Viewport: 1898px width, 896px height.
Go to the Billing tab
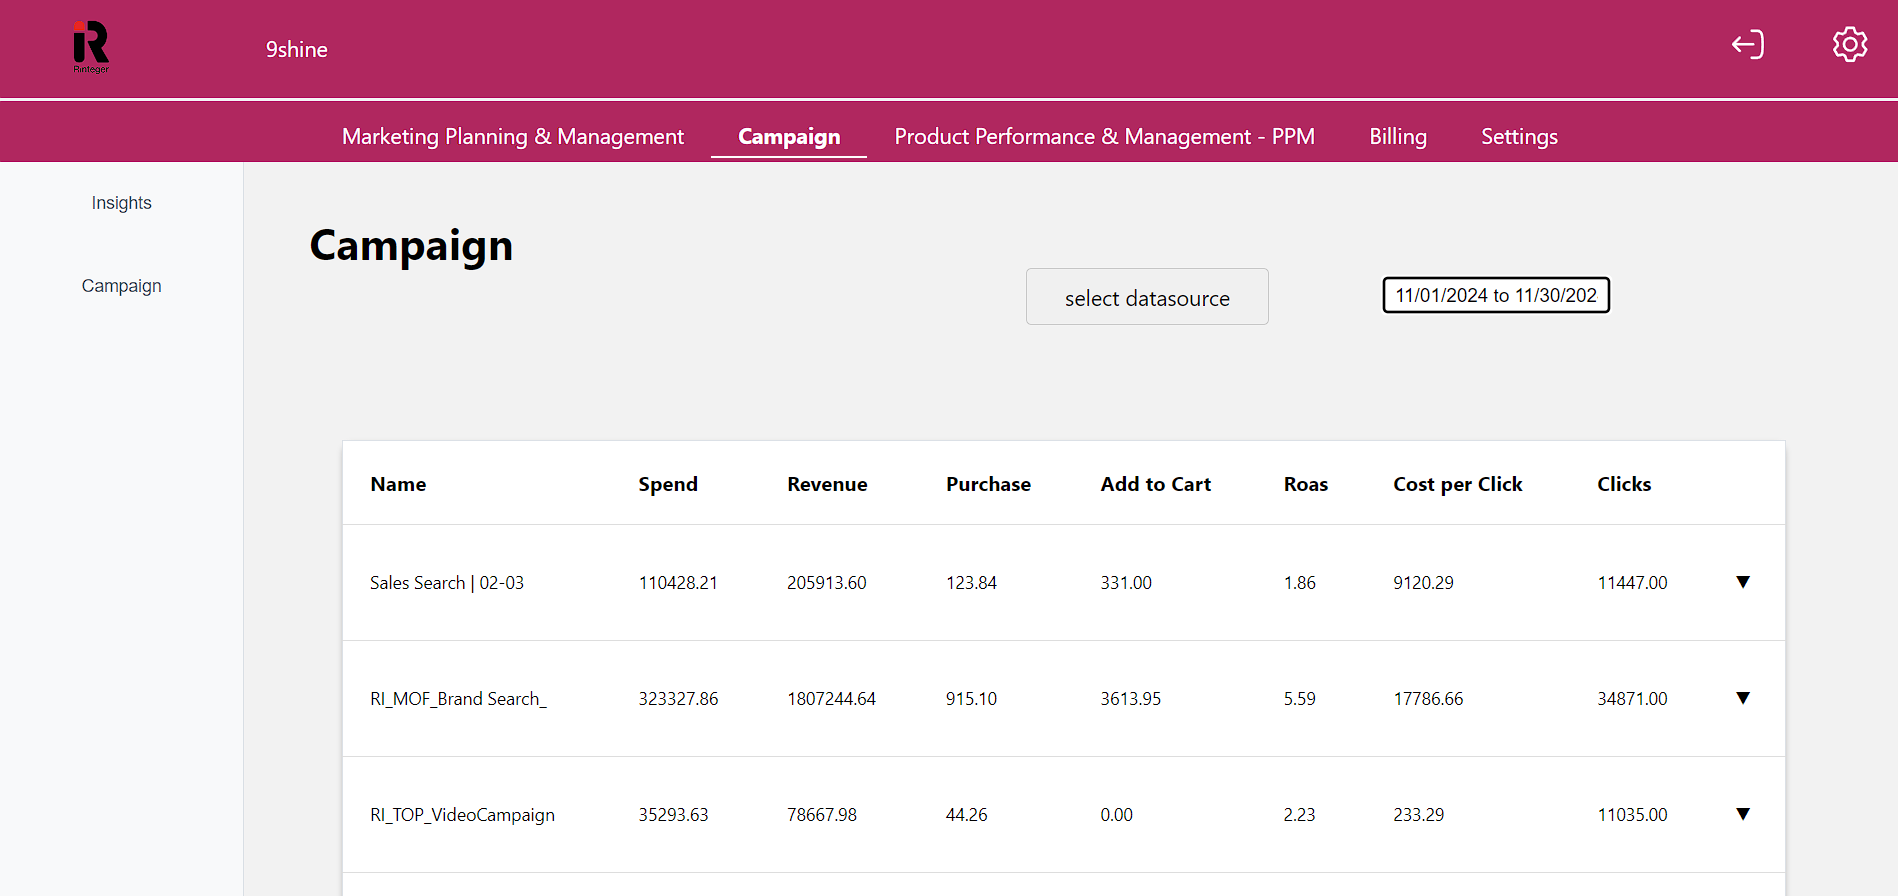click(x=1398, y=136)
